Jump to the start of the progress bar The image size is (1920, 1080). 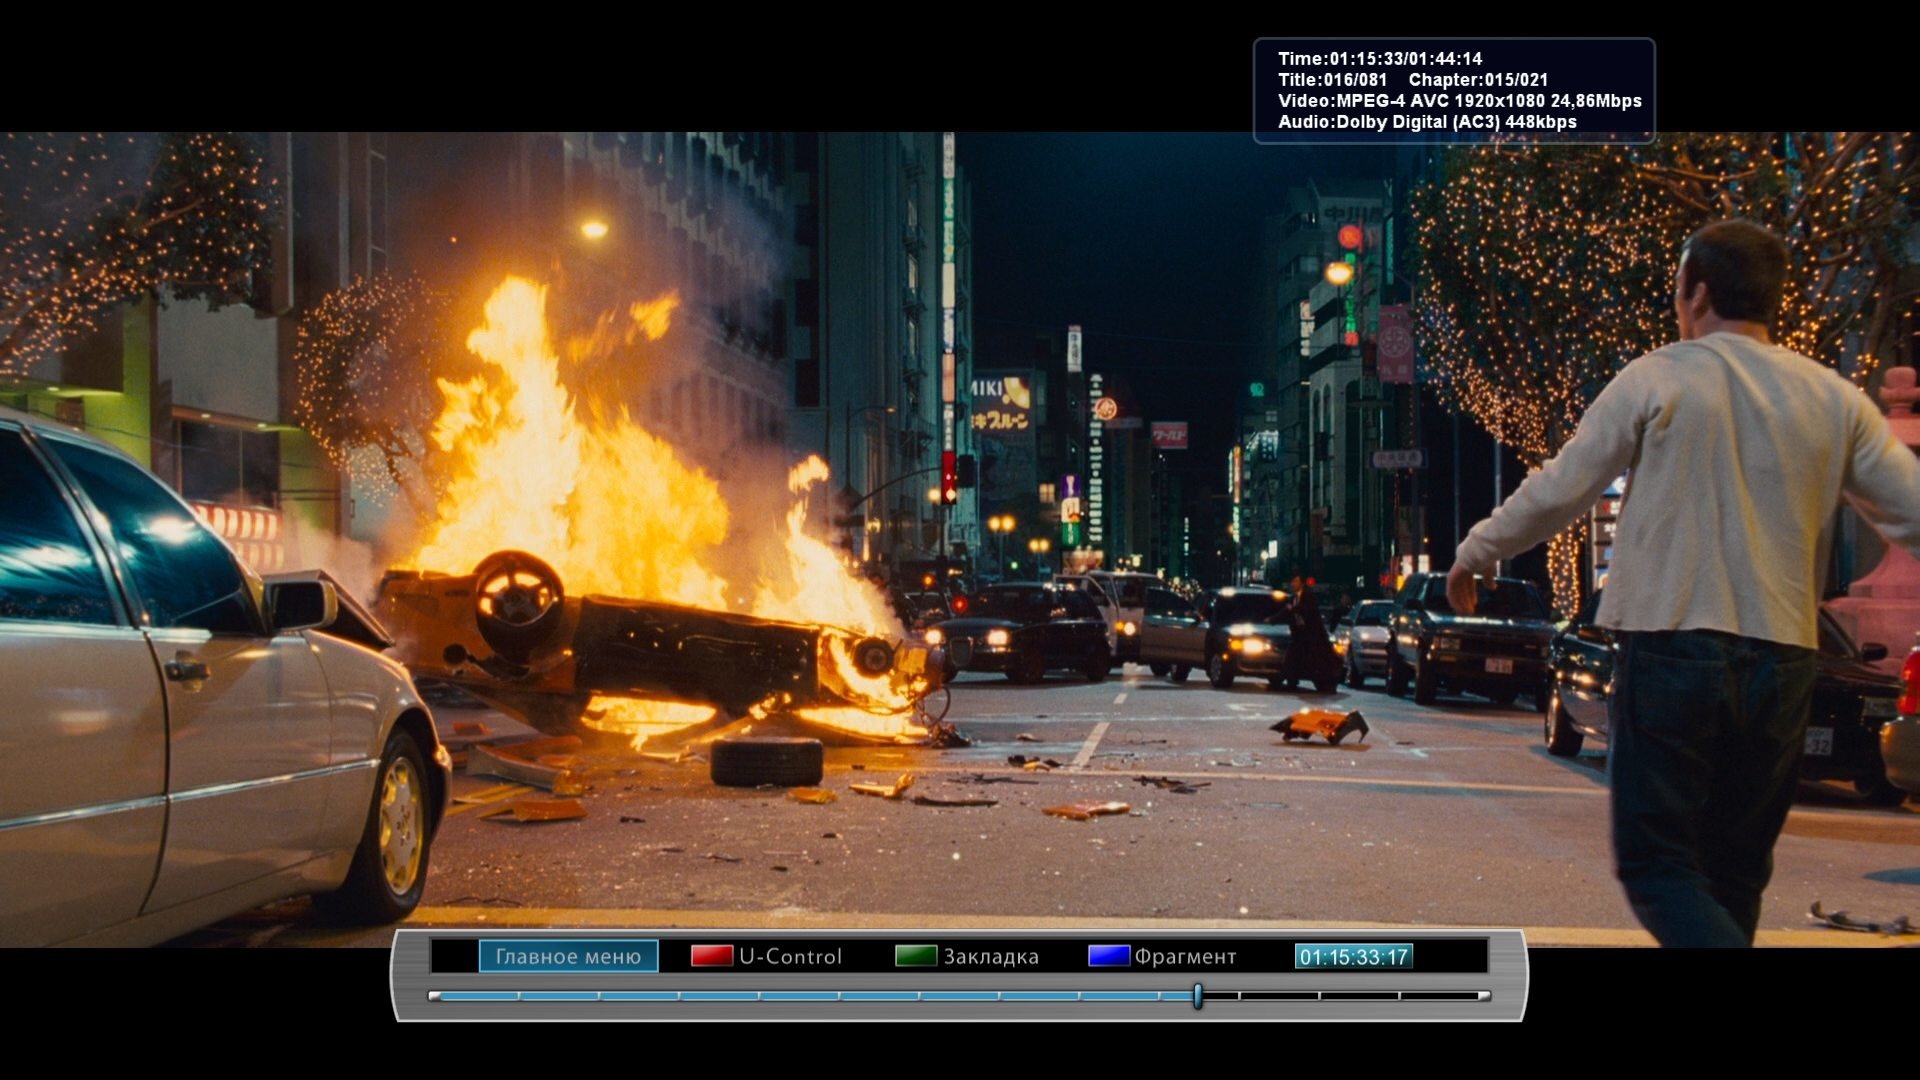[x=434, y=995]
